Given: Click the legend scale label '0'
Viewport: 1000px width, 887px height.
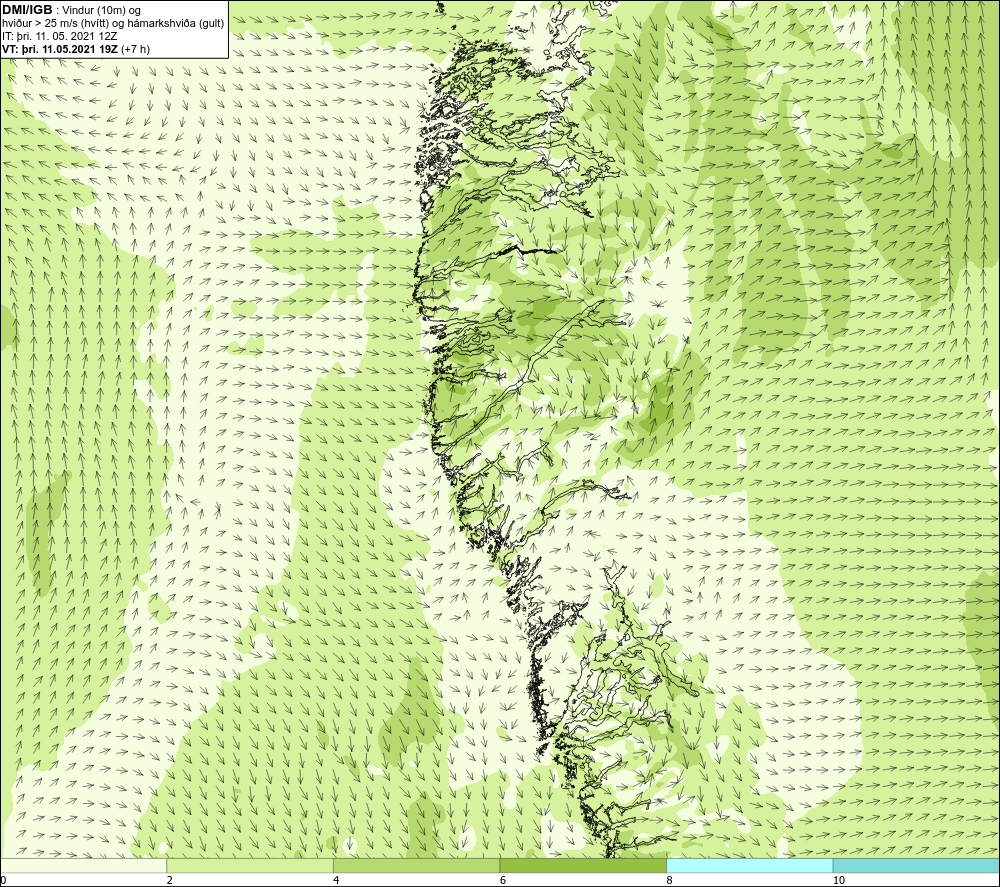Looking at the screenshot, I should (3, 880).
